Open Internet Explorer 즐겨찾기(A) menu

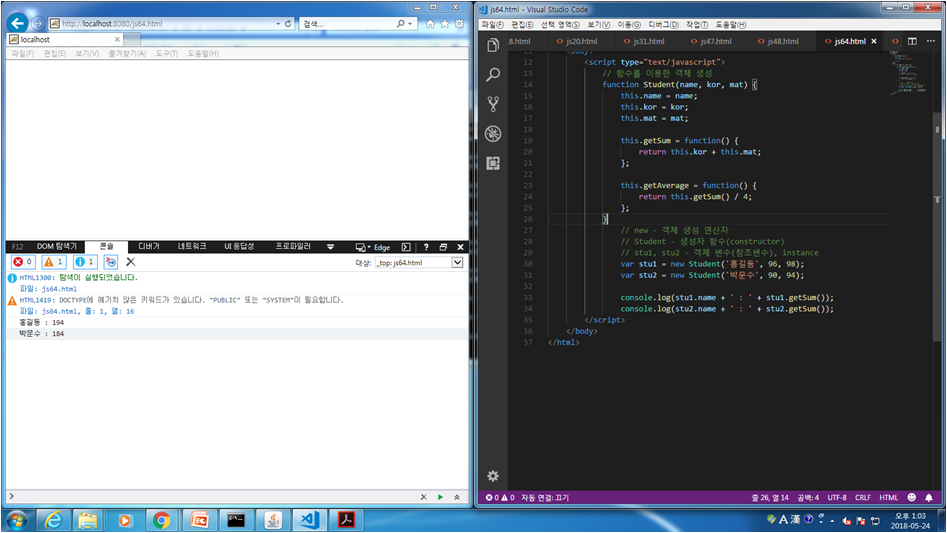click(127, 53)
